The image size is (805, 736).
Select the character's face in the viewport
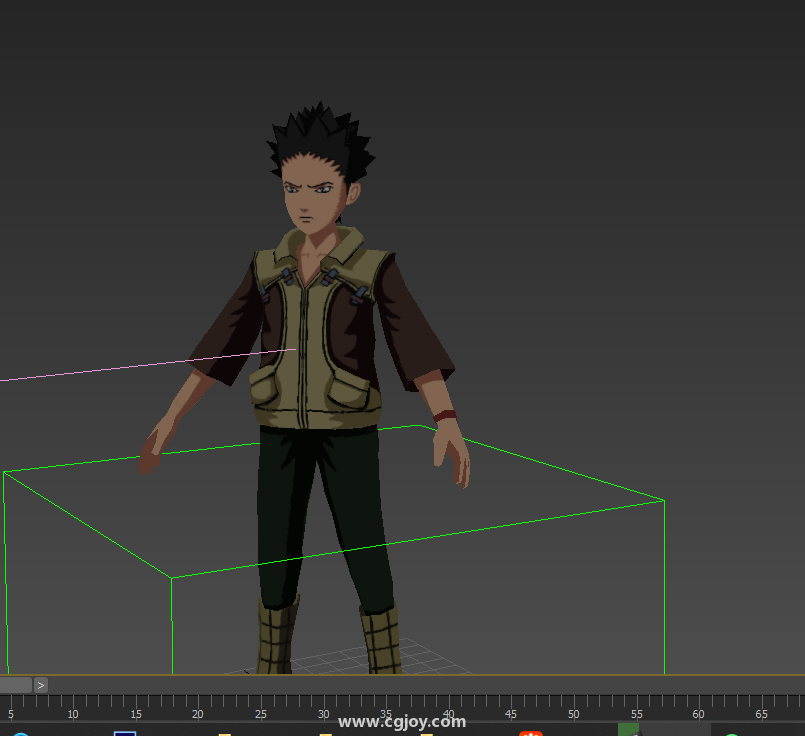point(310,198)
